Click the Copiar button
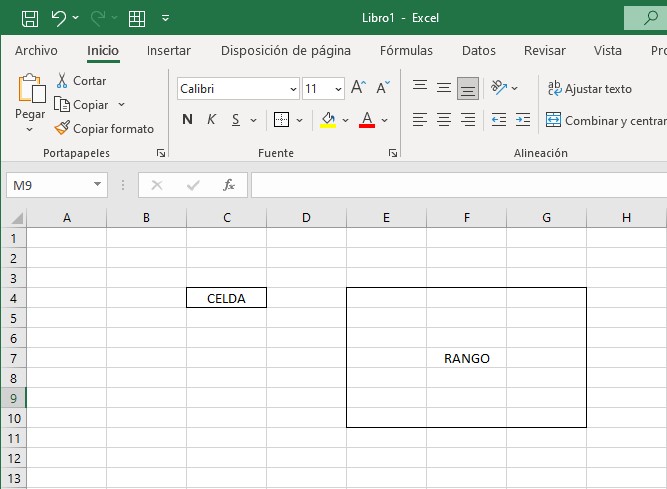 pos(82,105)
